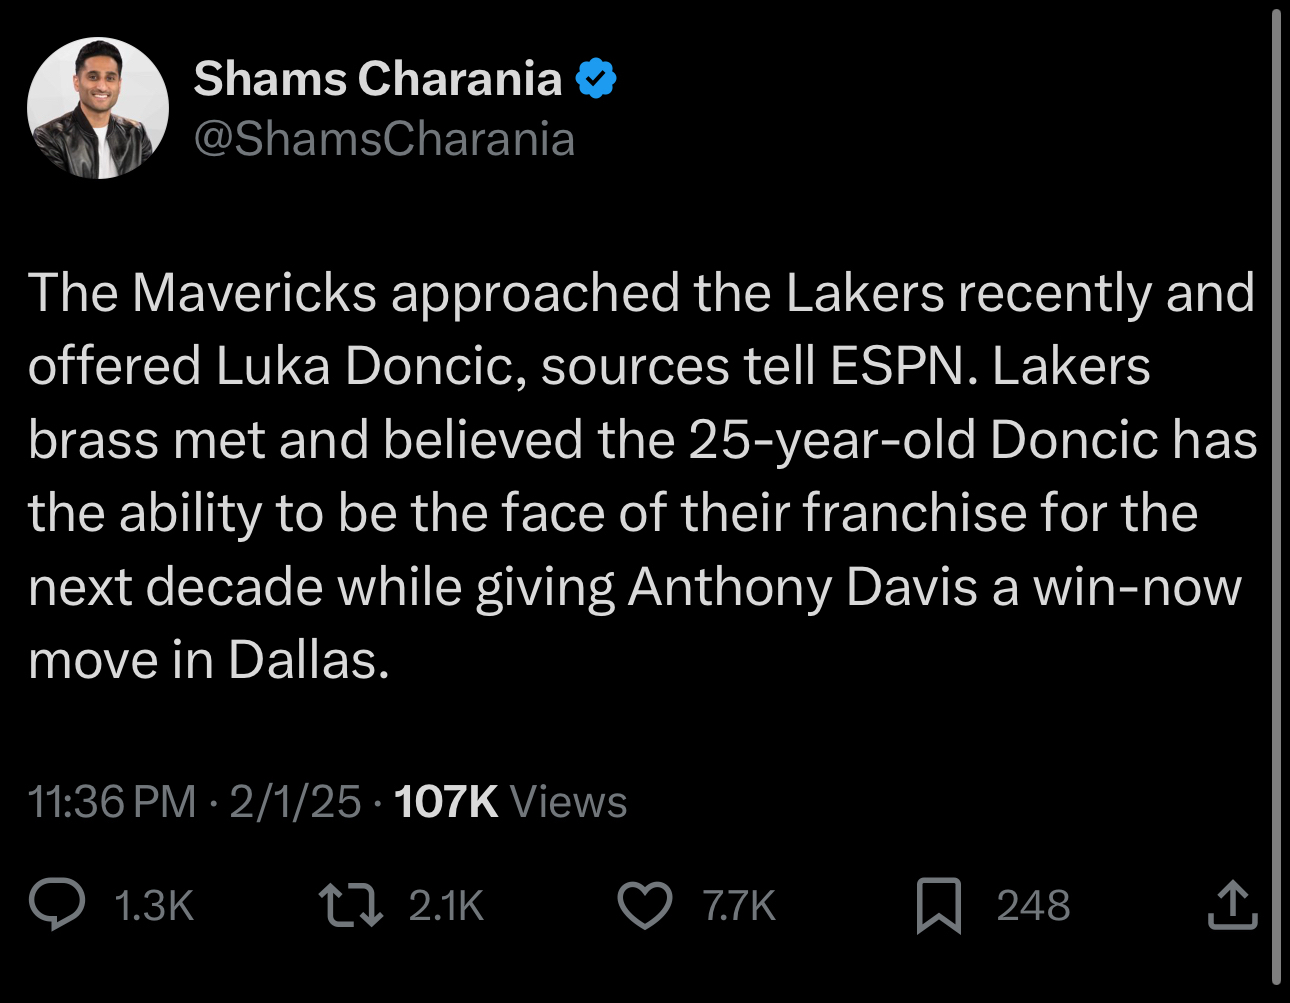This screenshot has width=1290, height=1003.
Task: Click the 2.1K reposts count
Action: pyautogui.click(x=446, y=906)
